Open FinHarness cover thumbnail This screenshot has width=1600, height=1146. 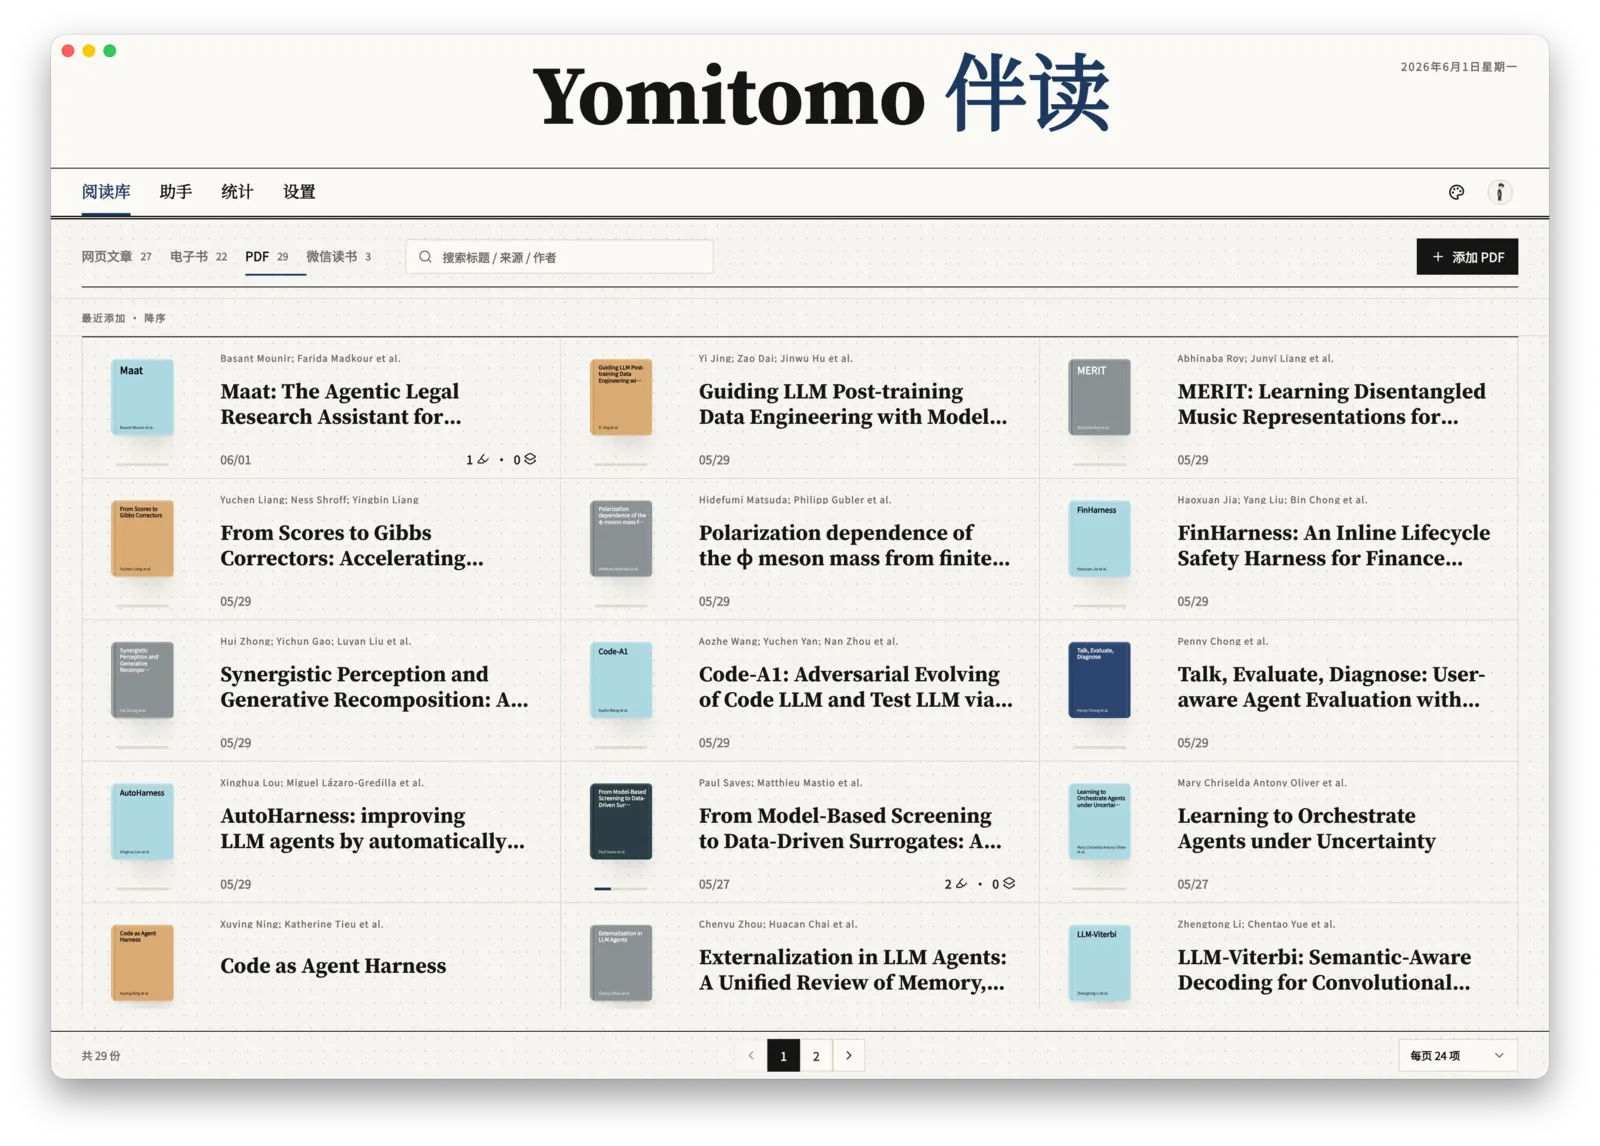1099,538
